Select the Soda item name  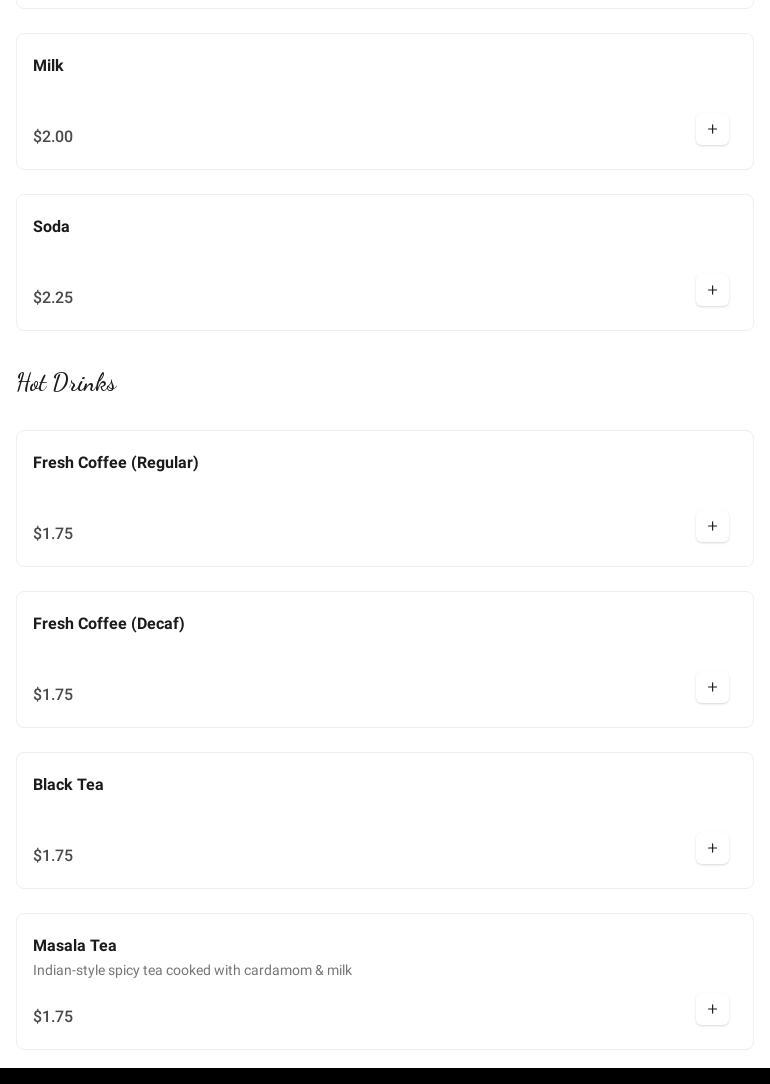[x=51, y=227]
